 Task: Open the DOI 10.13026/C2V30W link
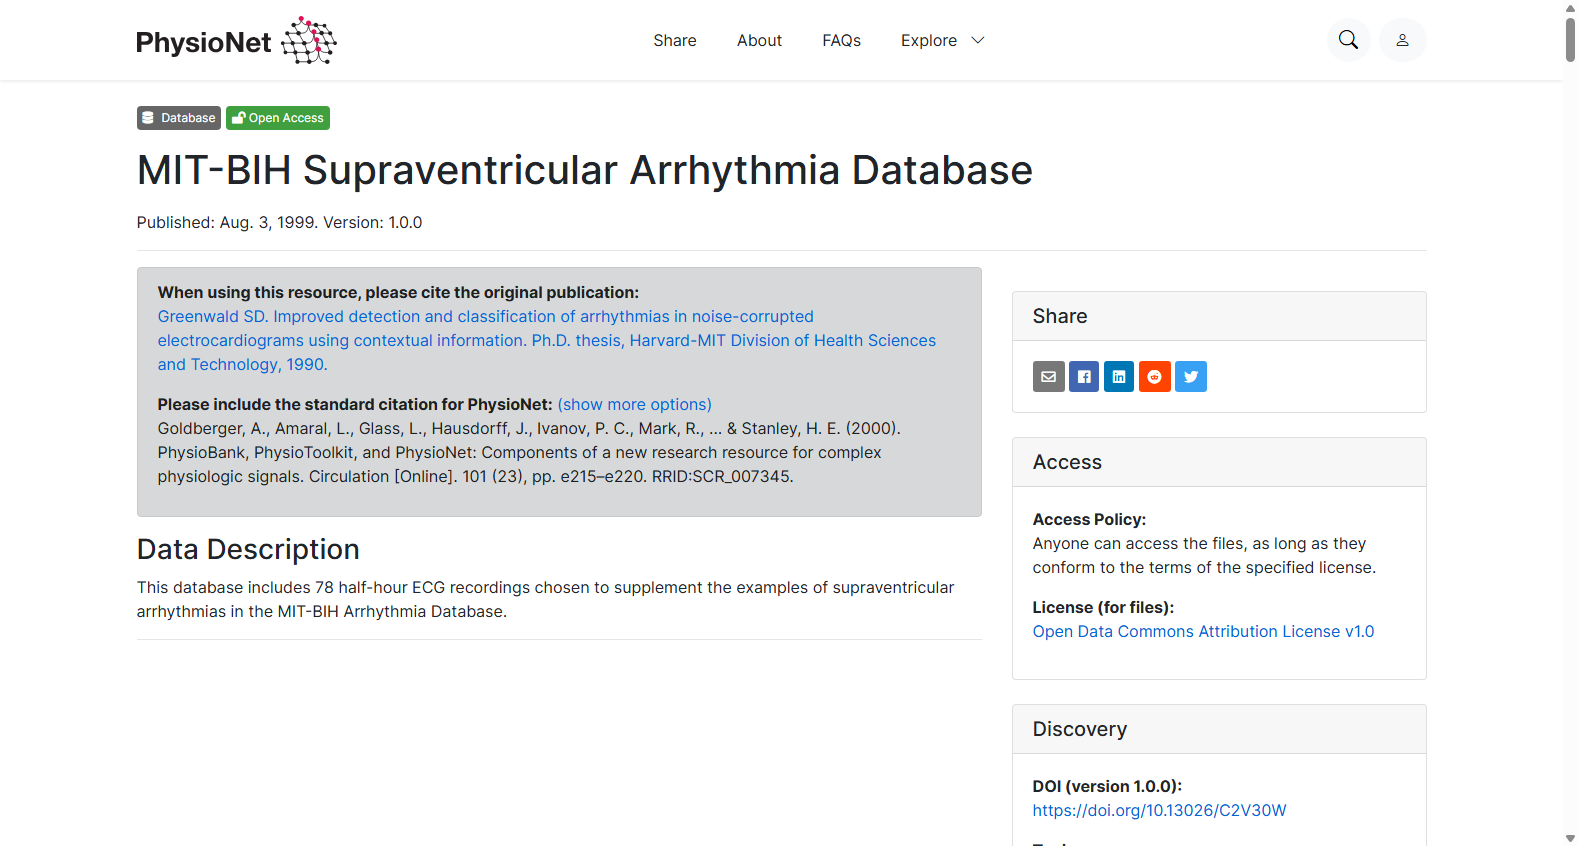pyautogui.click(x=1159, y=810)
